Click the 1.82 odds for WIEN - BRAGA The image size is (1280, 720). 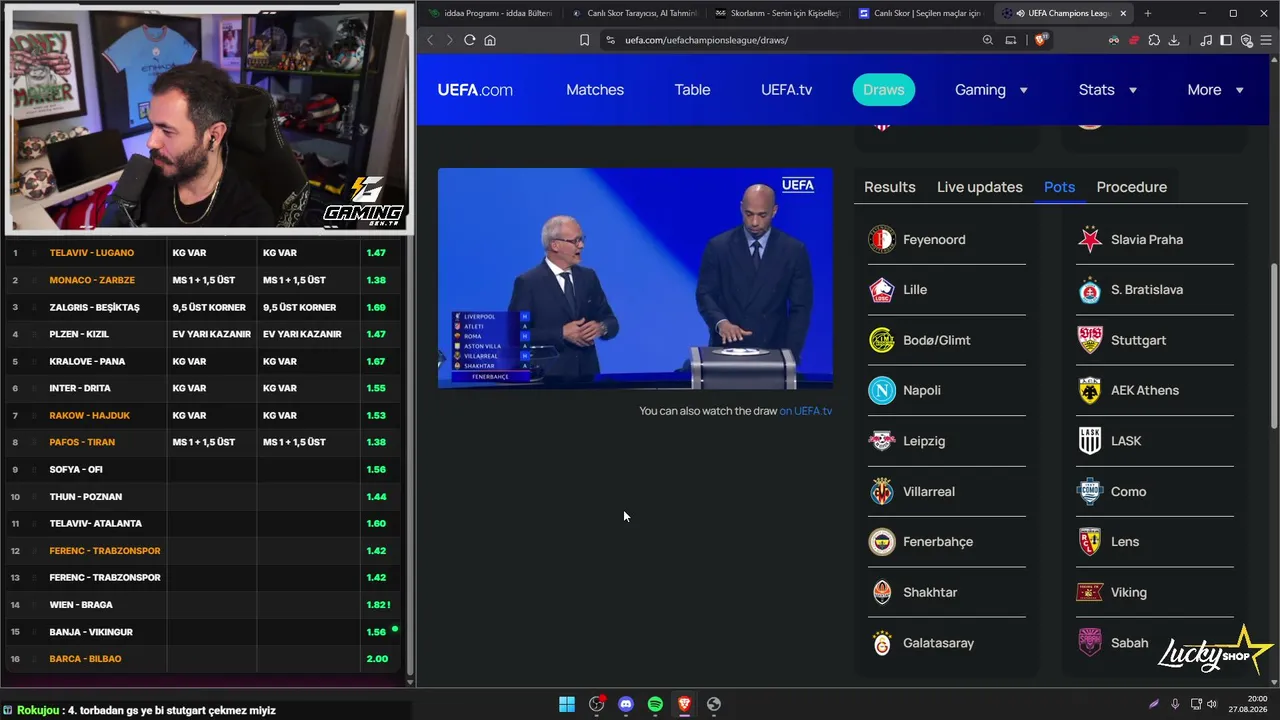tap(377, 605)
